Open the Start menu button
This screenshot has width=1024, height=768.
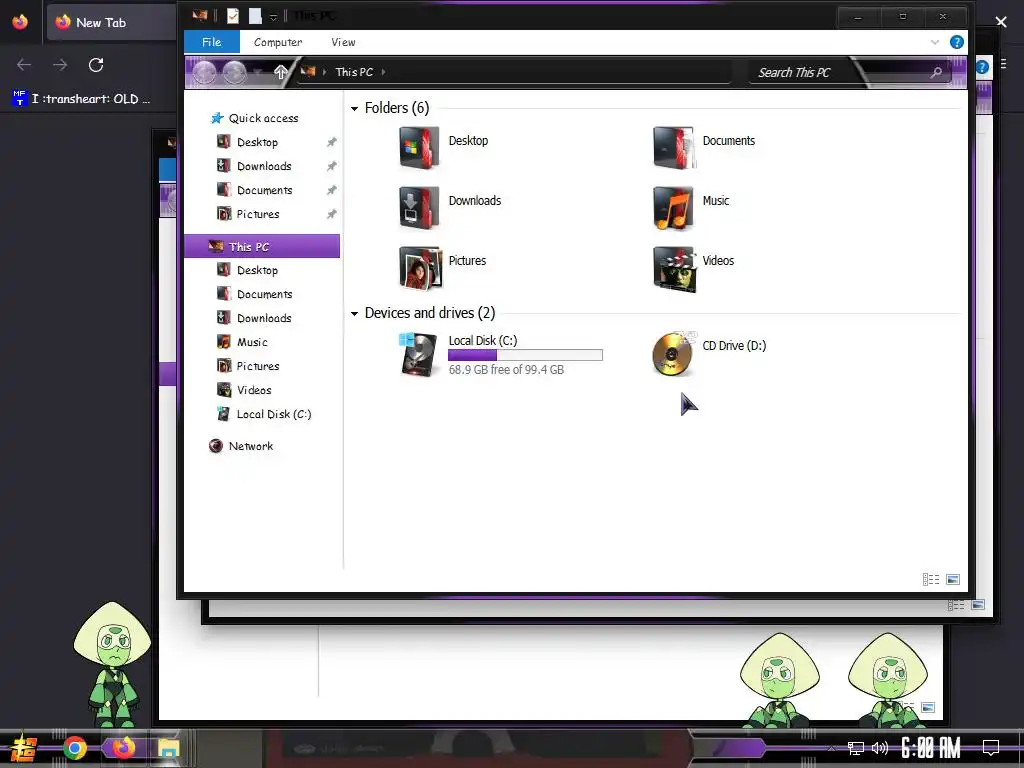click(x=24, y=748)
